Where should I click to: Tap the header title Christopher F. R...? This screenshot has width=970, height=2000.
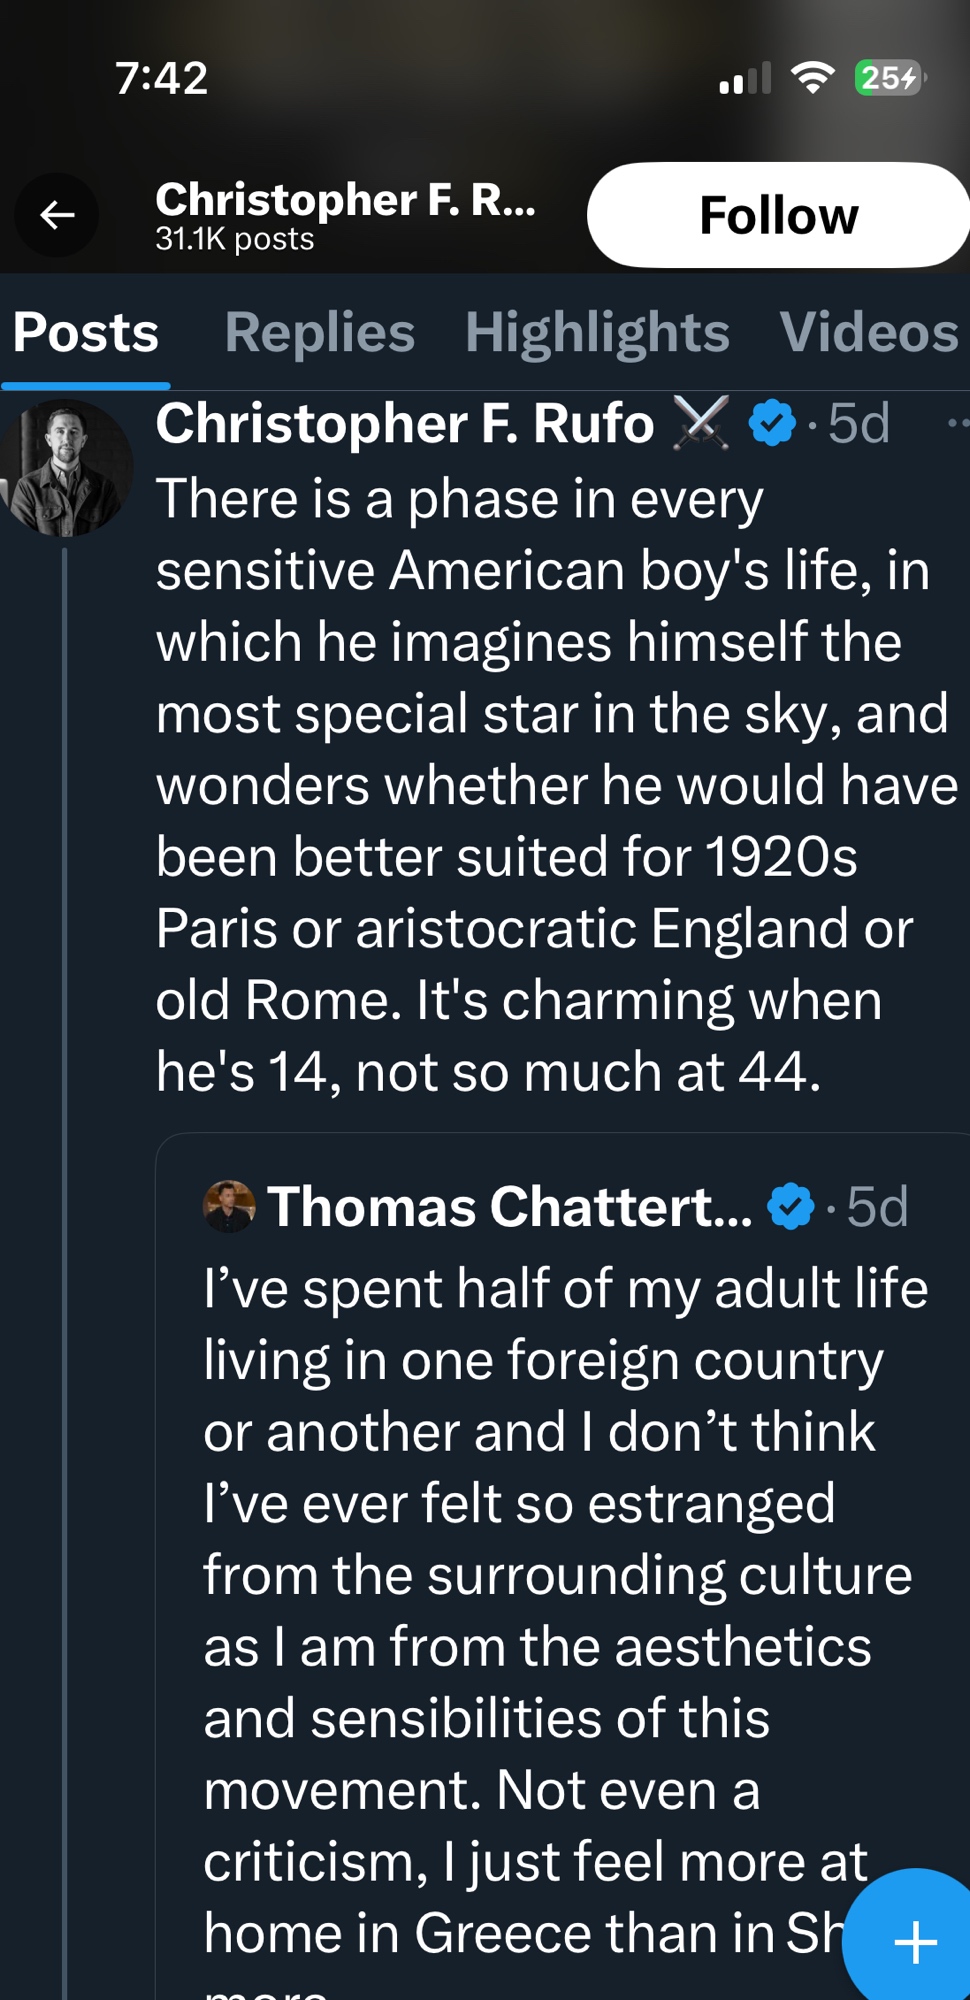click(x=345, y=200)
